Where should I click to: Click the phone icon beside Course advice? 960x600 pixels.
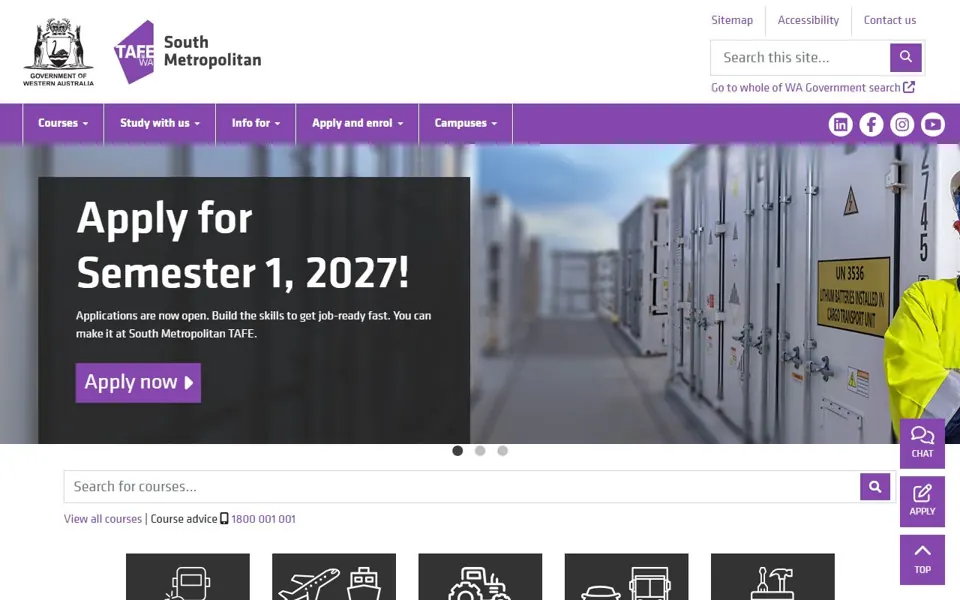tap(224, 519)
